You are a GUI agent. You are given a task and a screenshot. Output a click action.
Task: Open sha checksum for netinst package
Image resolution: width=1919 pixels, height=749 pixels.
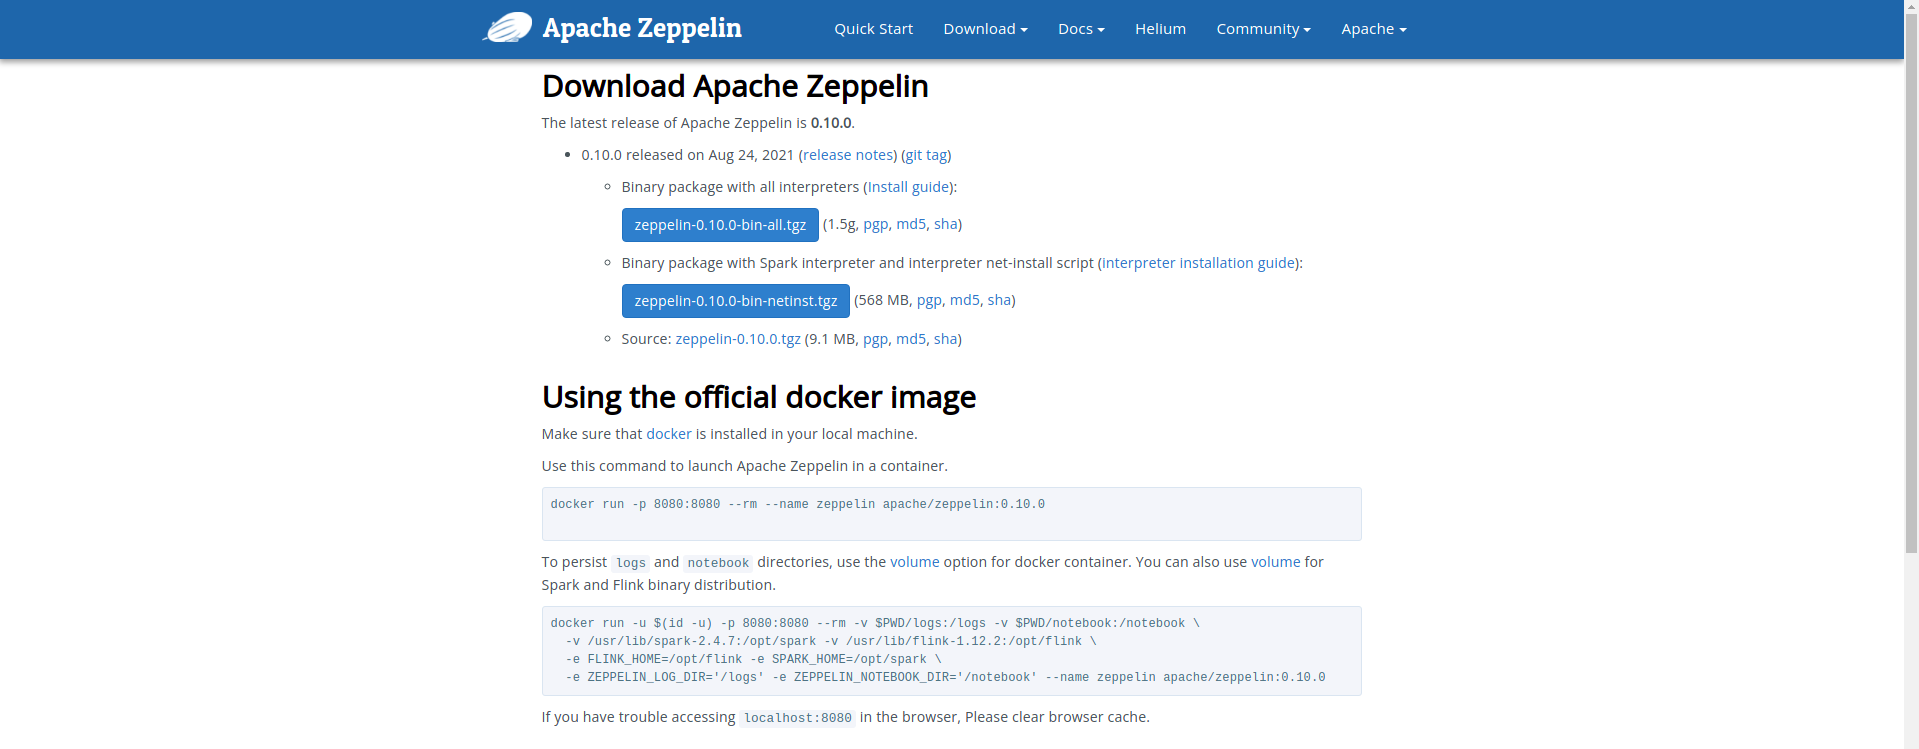(x=999, y=300)
